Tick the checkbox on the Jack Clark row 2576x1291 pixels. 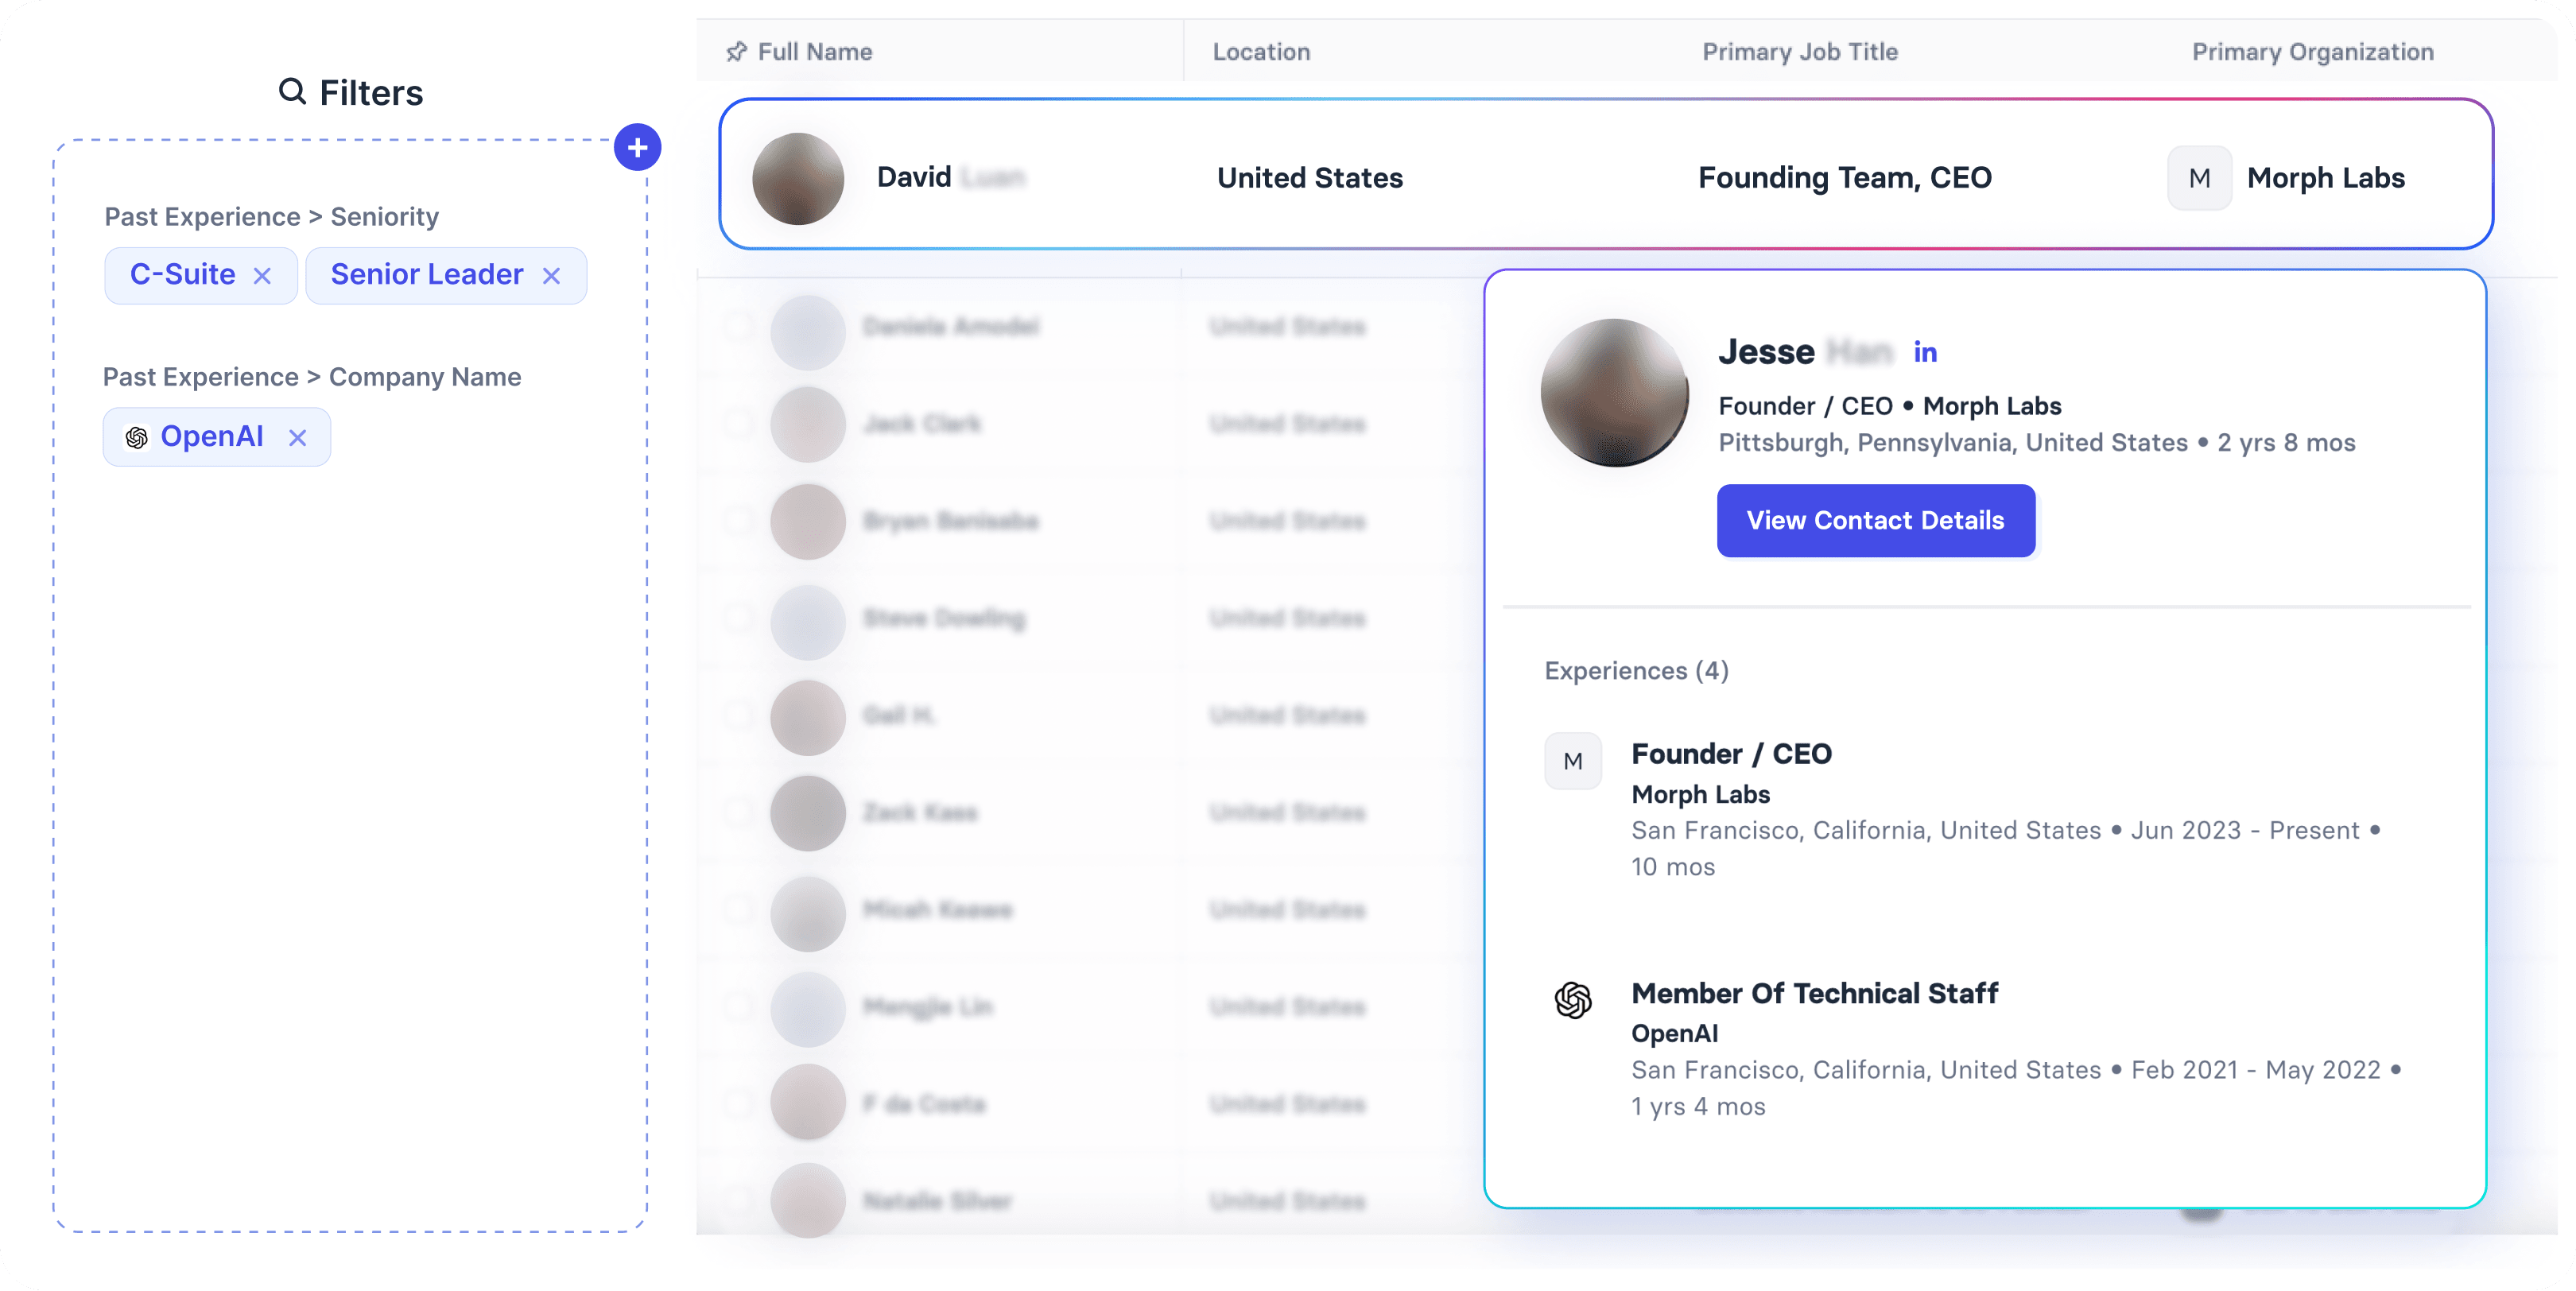738,424
